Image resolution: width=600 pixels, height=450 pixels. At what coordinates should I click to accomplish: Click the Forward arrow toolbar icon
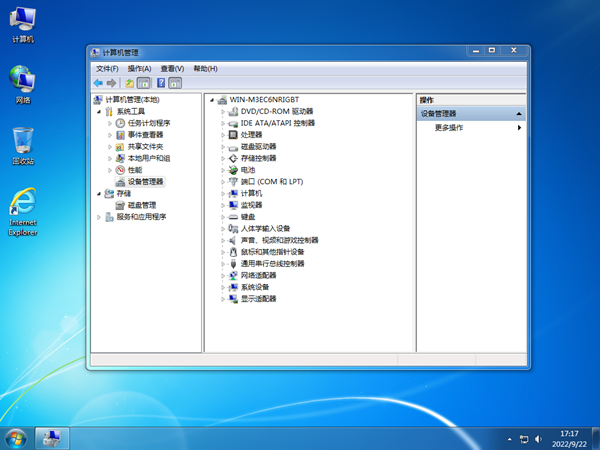coord(111,83)
